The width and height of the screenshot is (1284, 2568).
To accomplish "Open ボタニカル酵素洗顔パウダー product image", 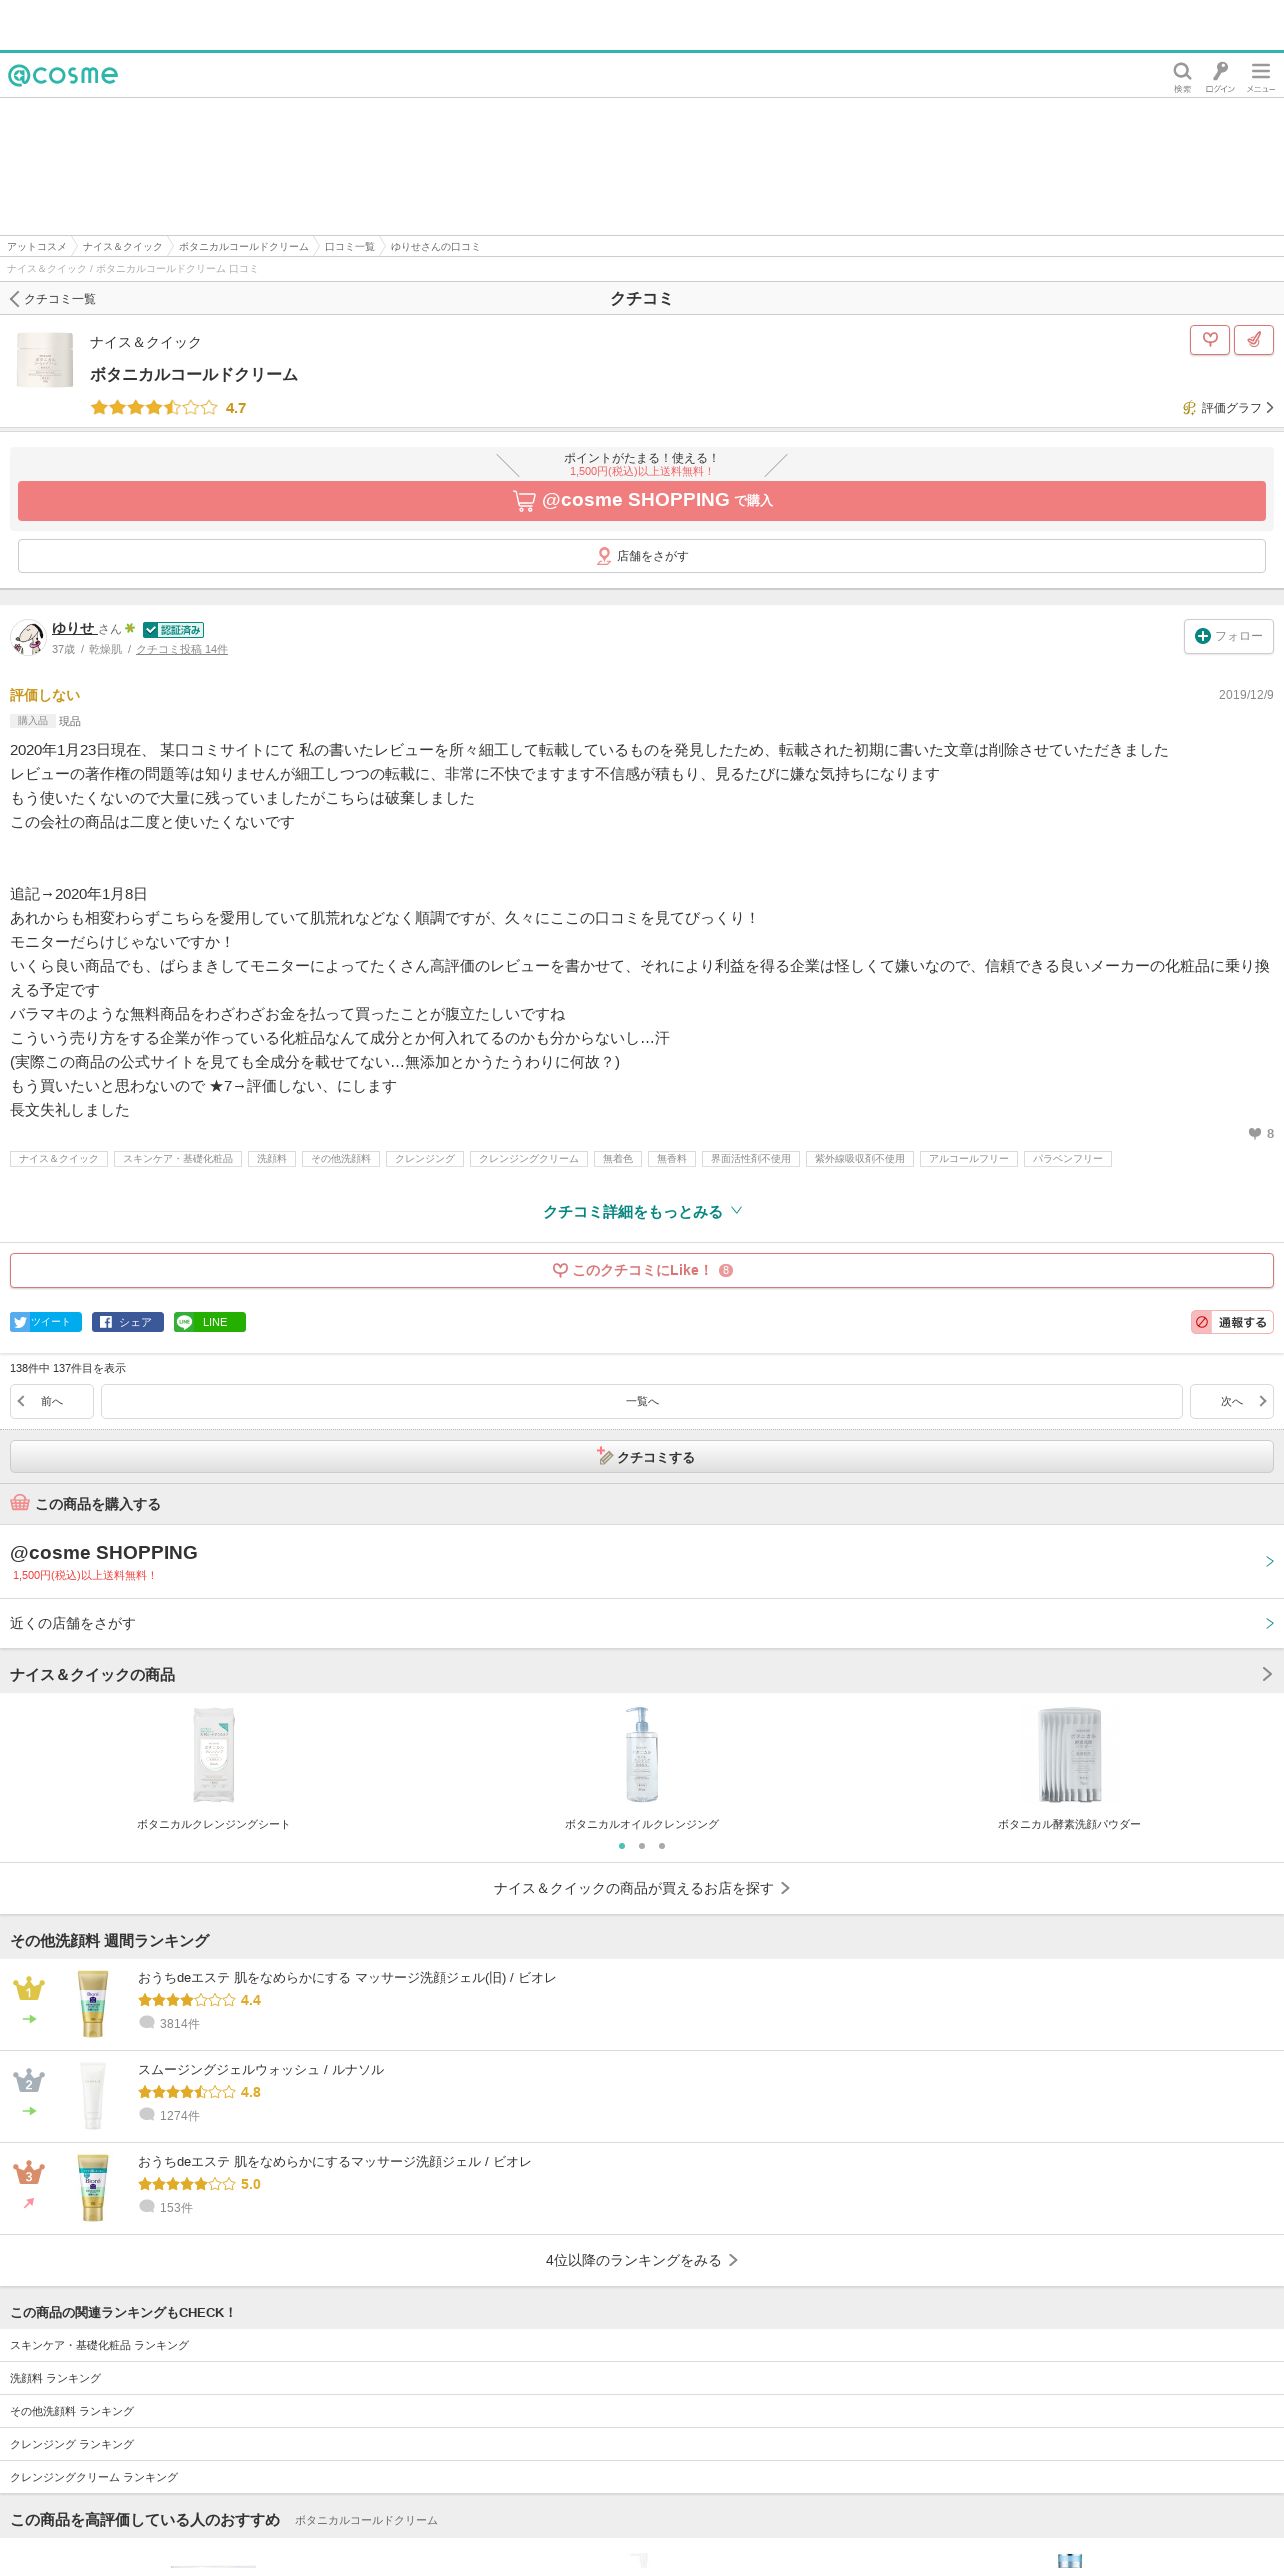I will 1069,1755.
